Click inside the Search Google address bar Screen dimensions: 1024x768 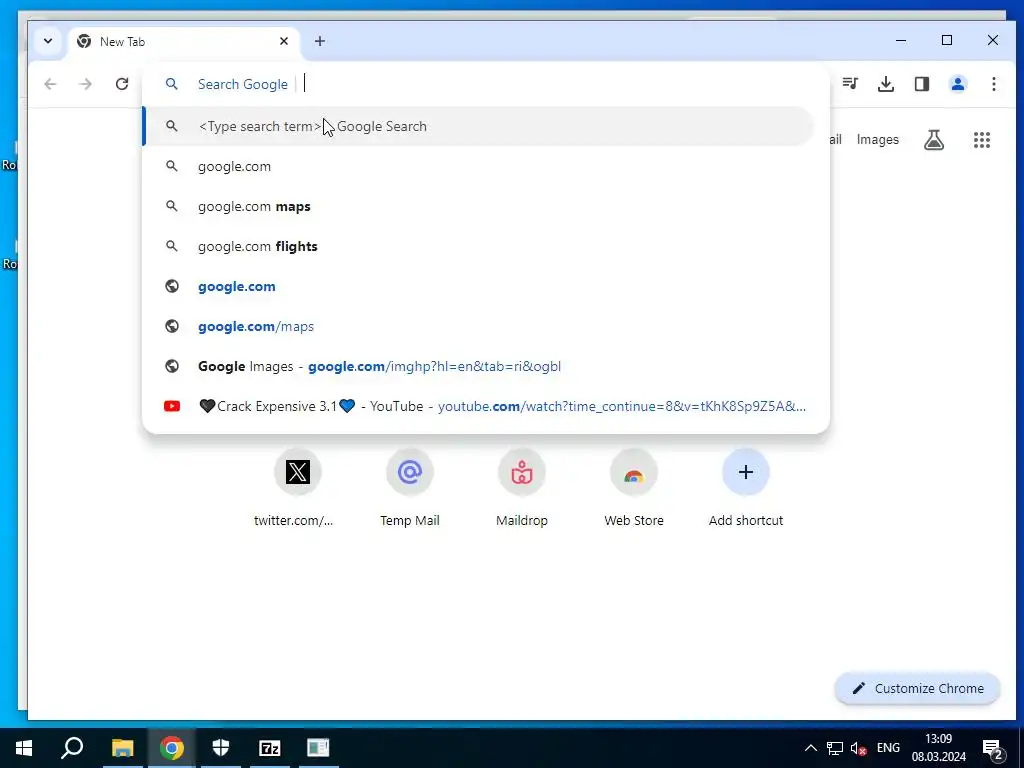486,84
